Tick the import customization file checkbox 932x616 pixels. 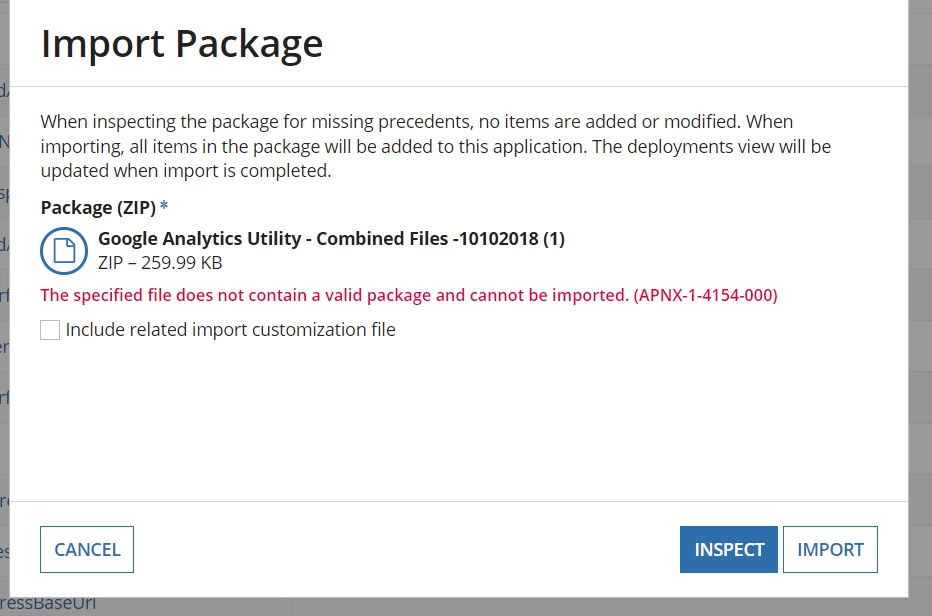click(50, 330)
